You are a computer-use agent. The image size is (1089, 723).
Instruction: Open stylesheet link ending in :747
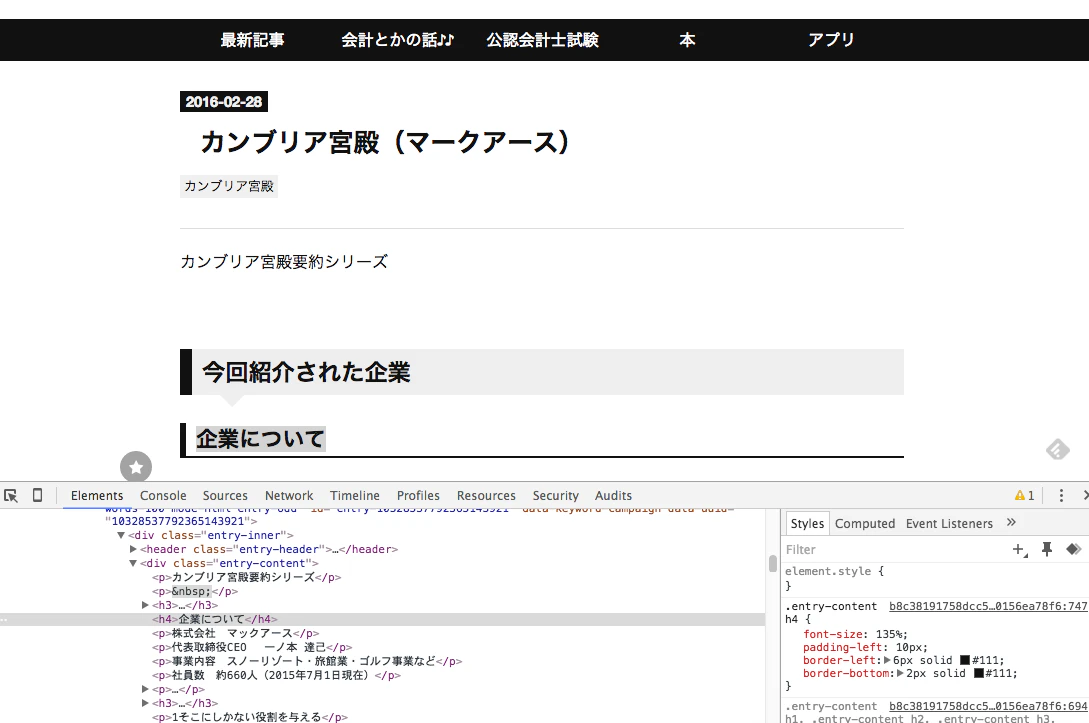988,606
